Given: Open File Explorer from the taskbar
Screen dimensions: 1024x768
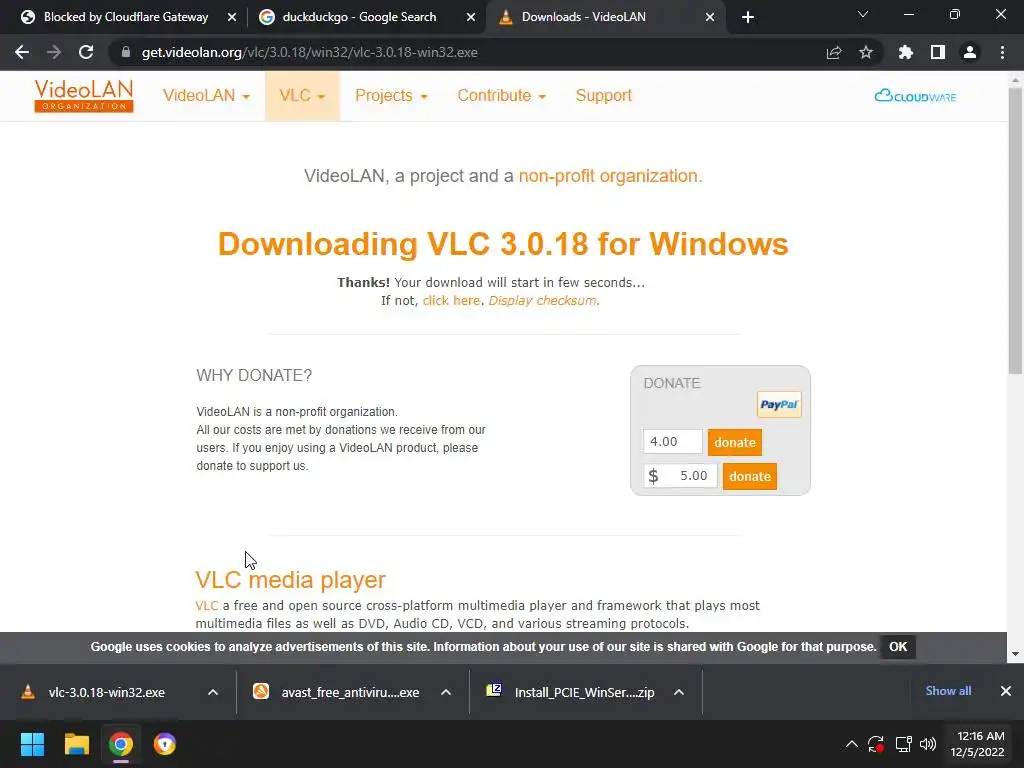Looking at the screenshot, I should (77, 744).
